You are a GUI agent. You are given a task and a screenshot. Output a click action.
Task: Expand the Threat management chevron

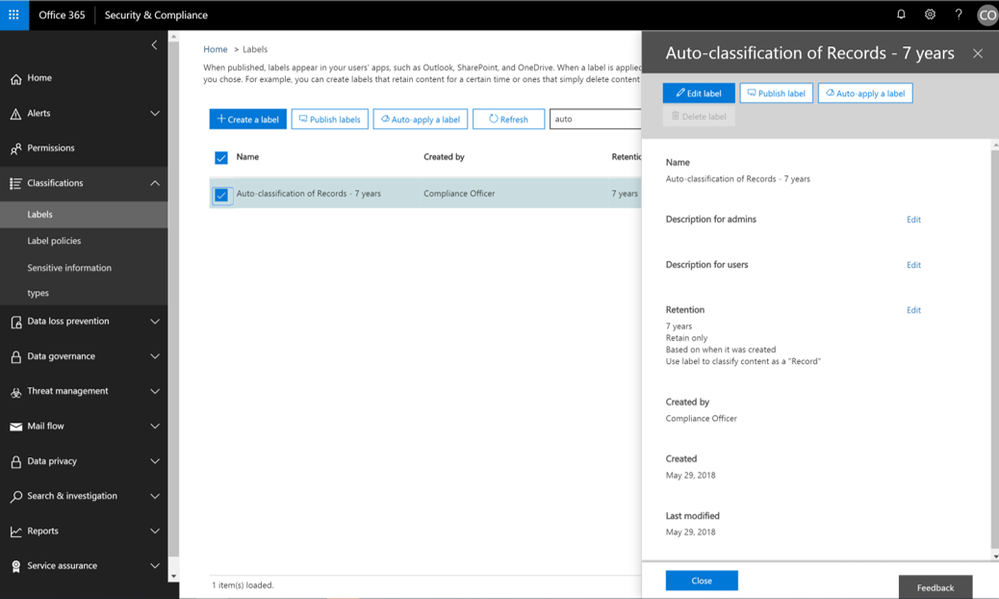[155, 392]
